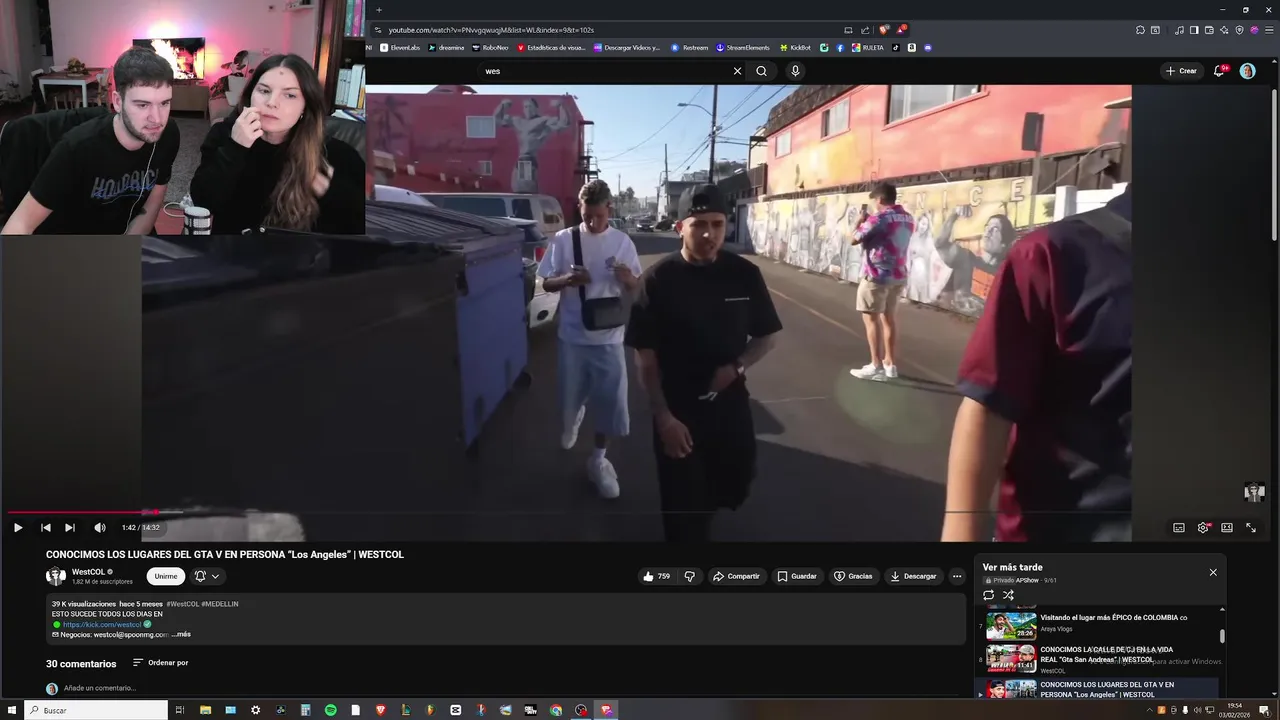Play the YouTube video

click(18, 528)
